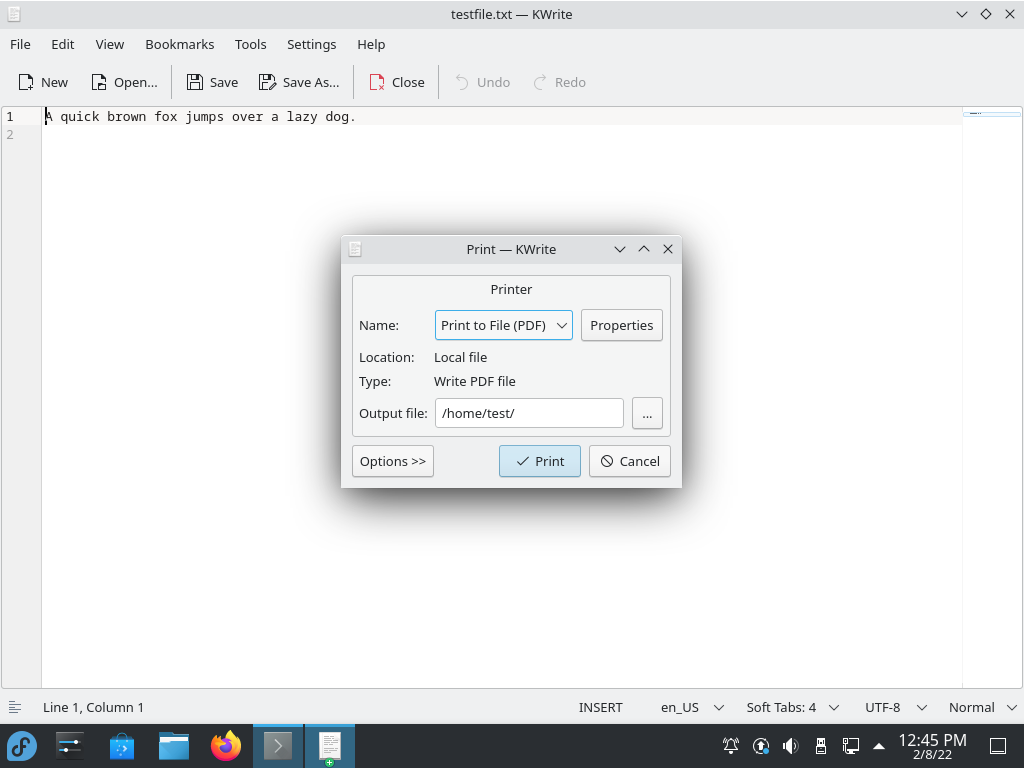Open the Edit menu
Viewport: 1024px width, 768px height.
(x=63, y=44)
